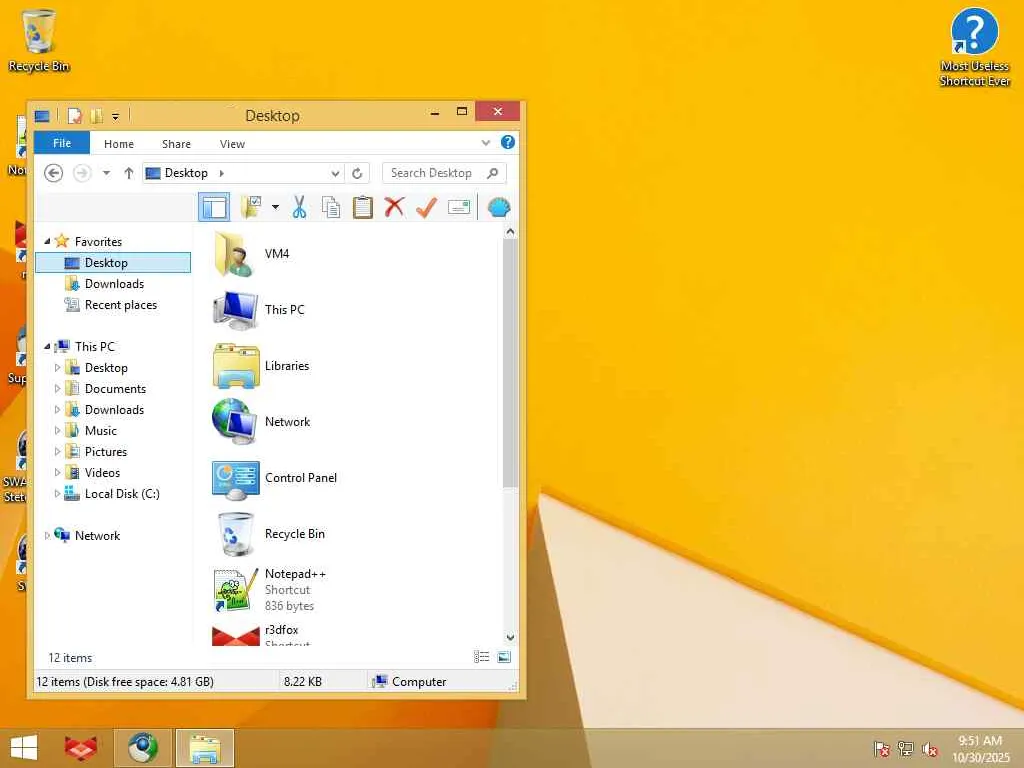Select the Control Panel icon
The height and width of the screenshot is (768, 1024).
tap(236, 479)
